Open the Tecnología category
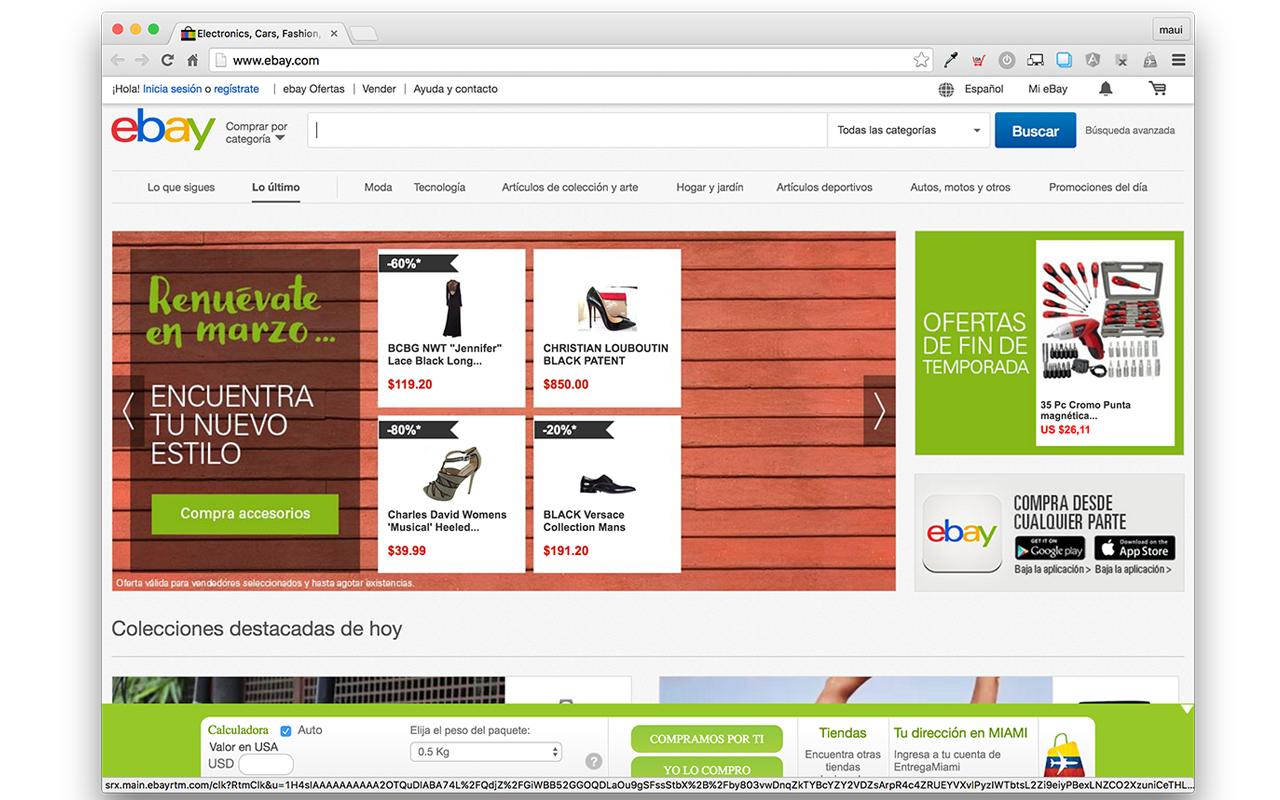This screenshot has height=800, width=1280. click(440, 187)
